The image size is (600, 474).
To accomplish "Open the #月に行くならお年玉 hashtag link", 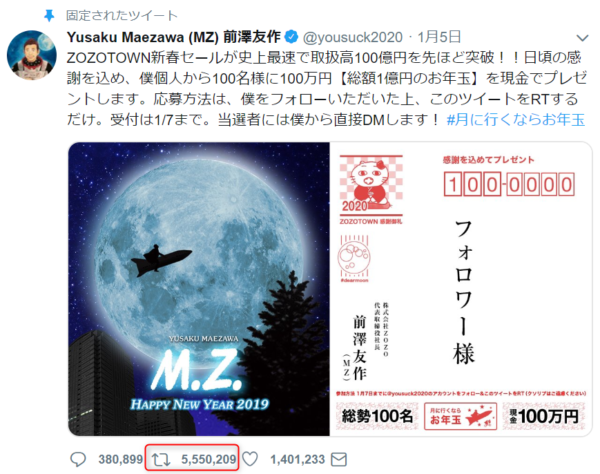I will coord(516,120).
